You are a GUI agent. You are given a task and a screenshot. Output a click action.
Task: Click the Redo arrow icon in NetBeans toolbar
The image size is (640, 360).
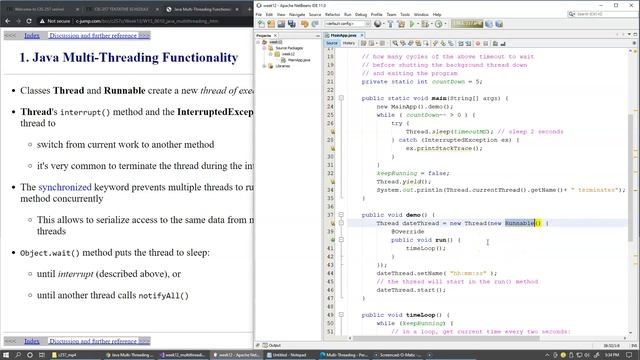[315, 24]
